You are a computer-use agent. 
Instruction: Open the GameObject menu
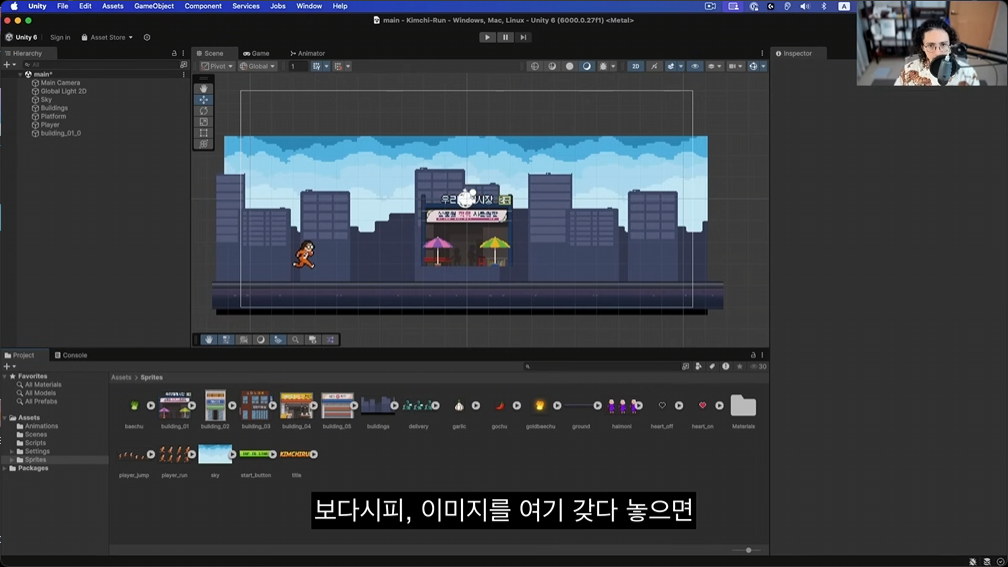154,6
